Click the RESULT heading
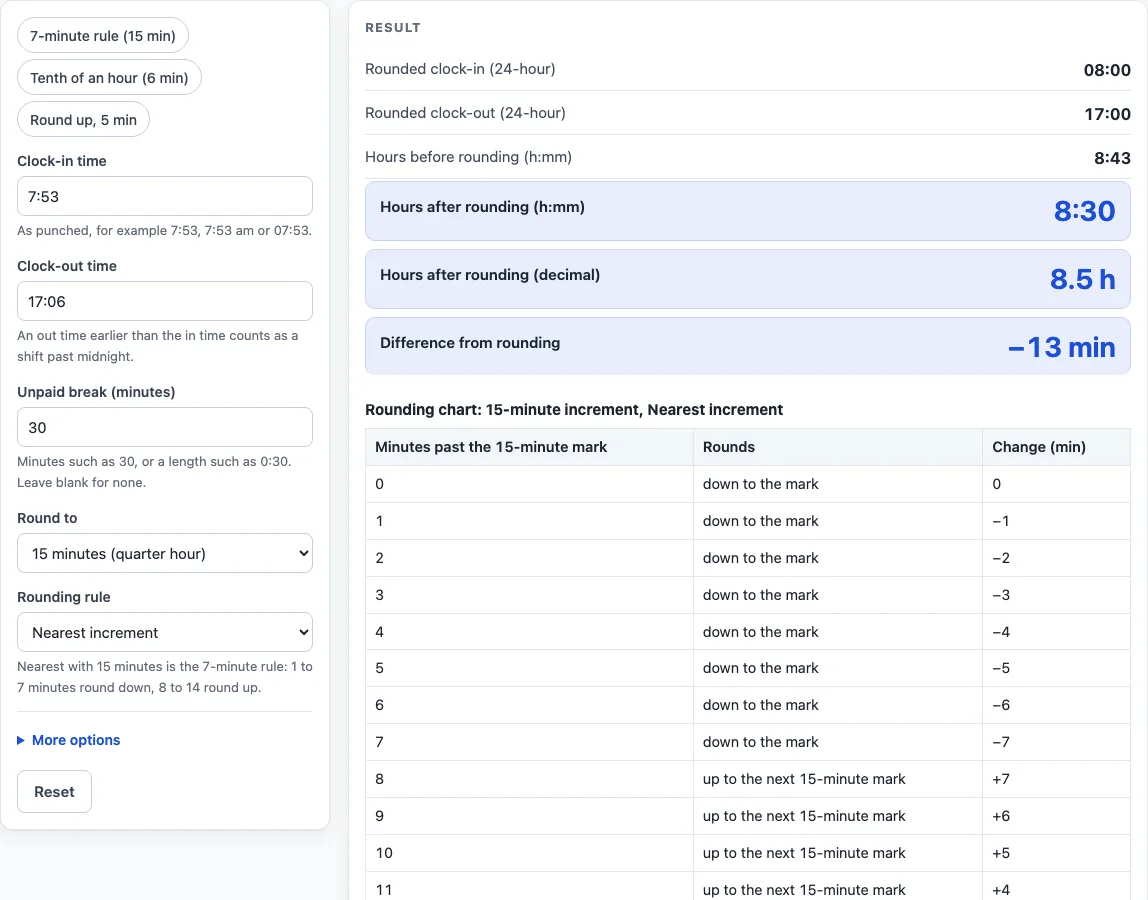This screenshot has width=1148, height=900. coord(393,28)
